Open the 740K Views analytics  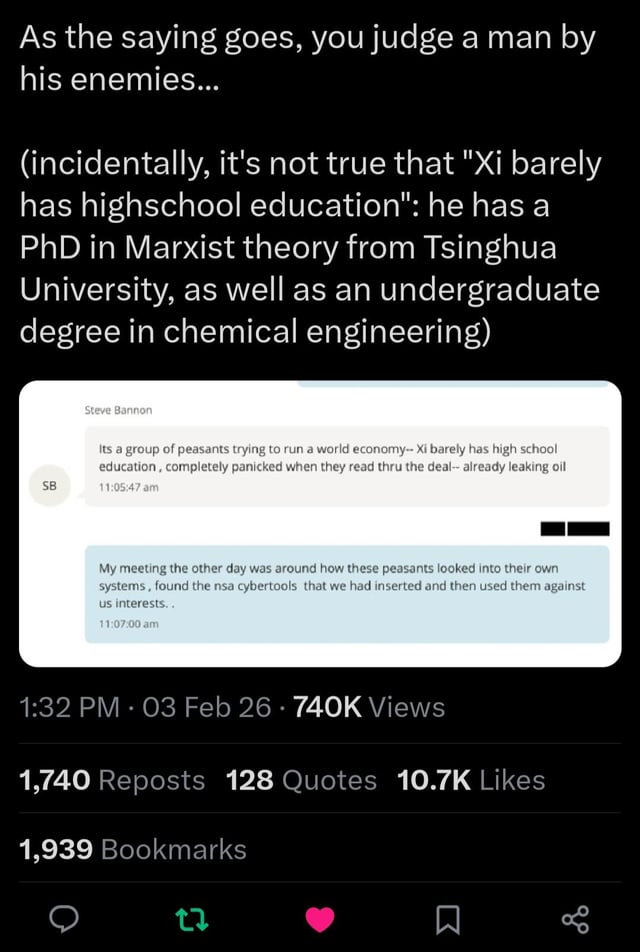pos(369,708)
